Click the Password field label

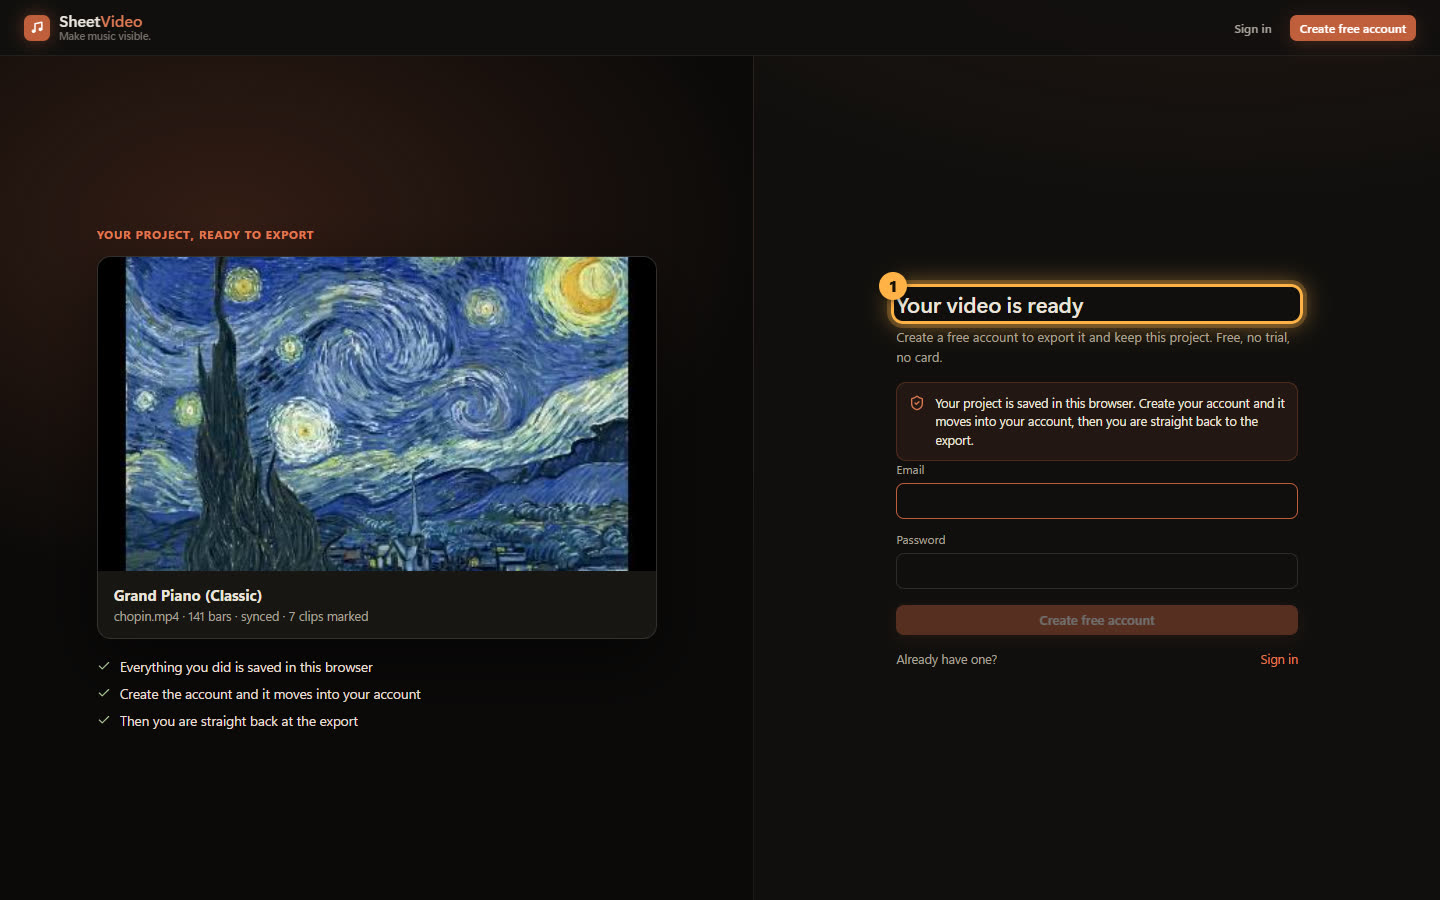pyautogui.click(x=920, y=540)
